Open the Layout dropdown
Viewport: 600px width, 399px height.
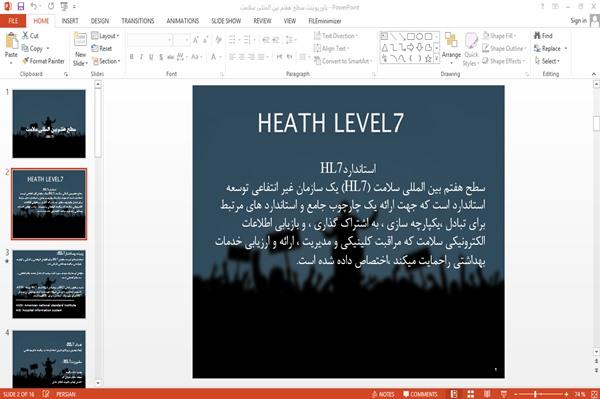point(105,36)
